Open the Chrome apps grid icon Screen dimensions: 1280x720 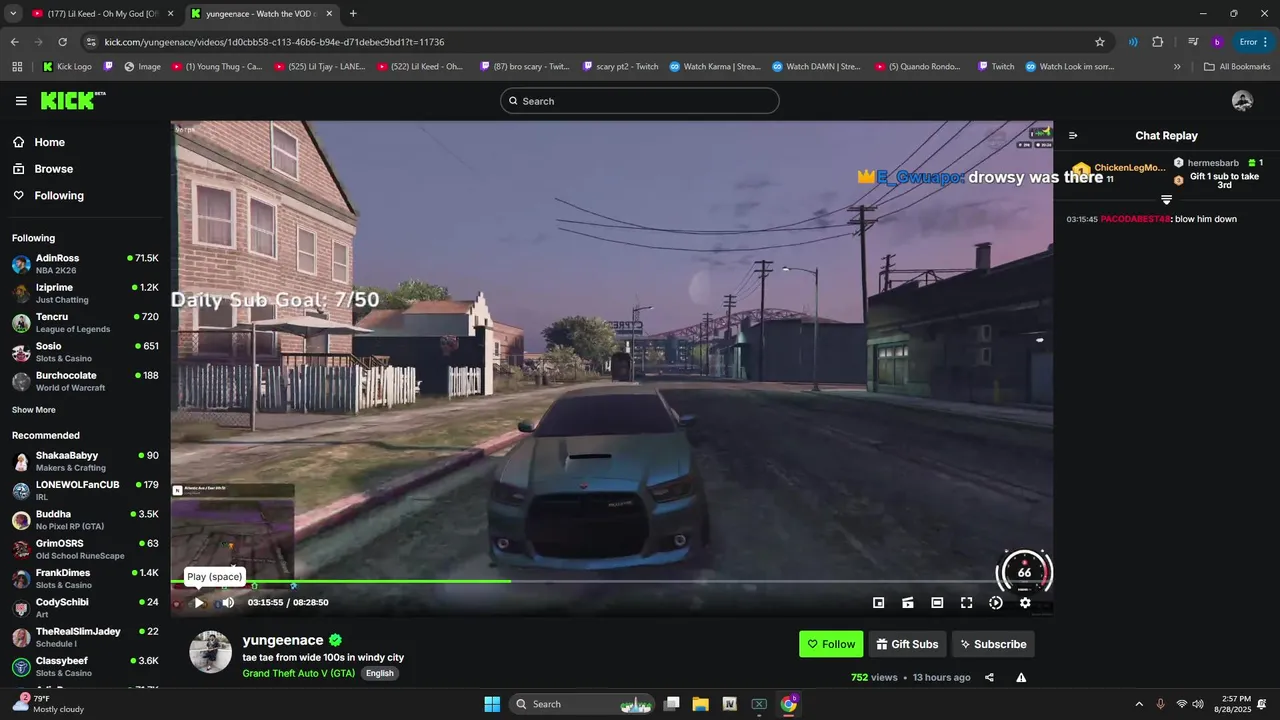[x=17, y=67]
